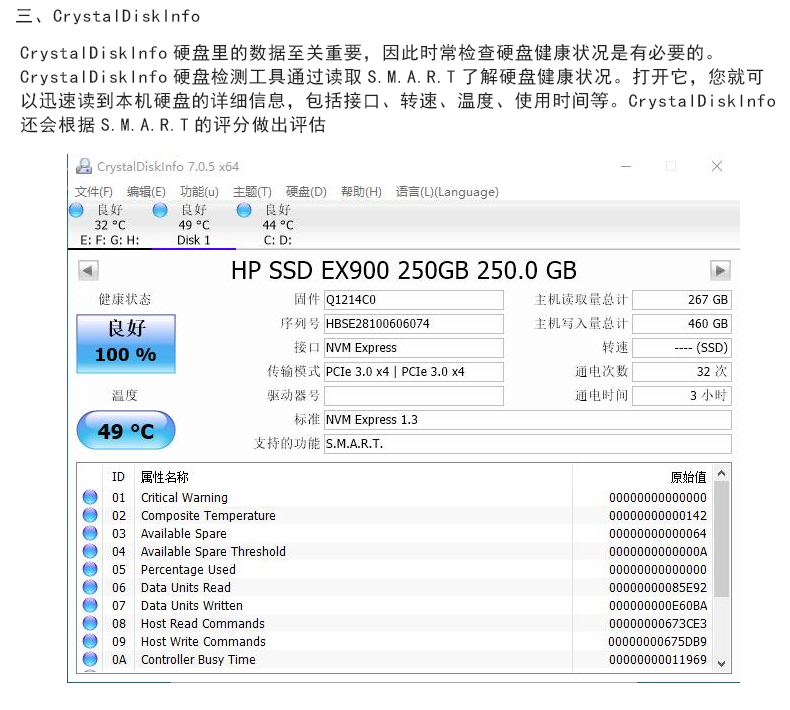The image size is (790, 710).
Task: Click the 传输模式 field PCIe 3.0 x4
Action: click(414, 372)
